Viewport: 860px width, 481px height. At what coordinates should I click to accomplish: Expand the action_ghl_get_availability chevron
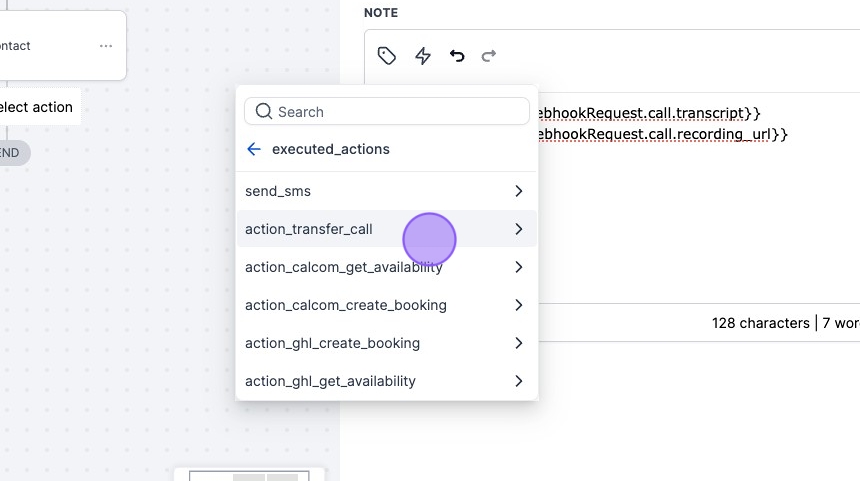coord(518,381)
